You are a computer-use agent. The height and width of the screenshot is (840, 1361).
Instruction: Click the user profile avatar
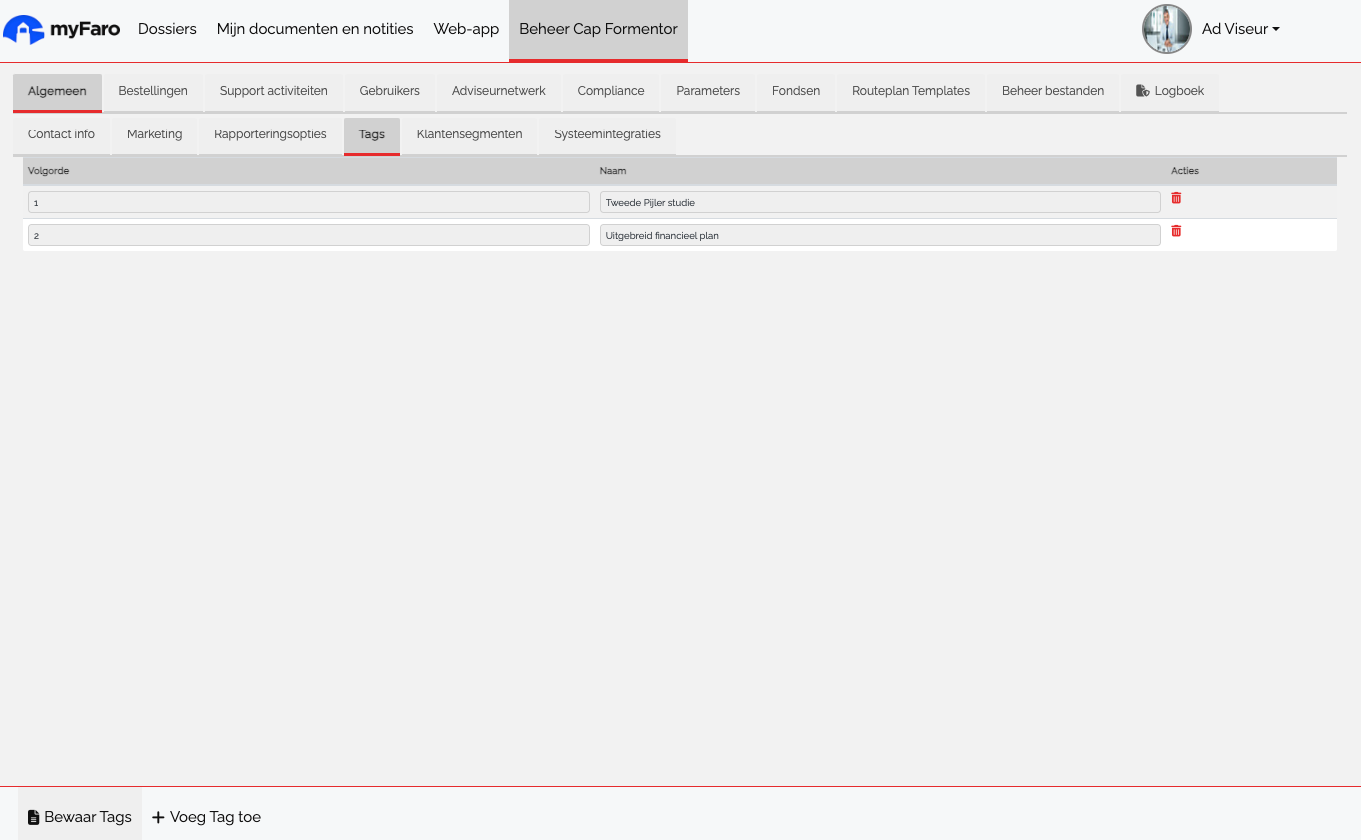tap(1166, 29)
